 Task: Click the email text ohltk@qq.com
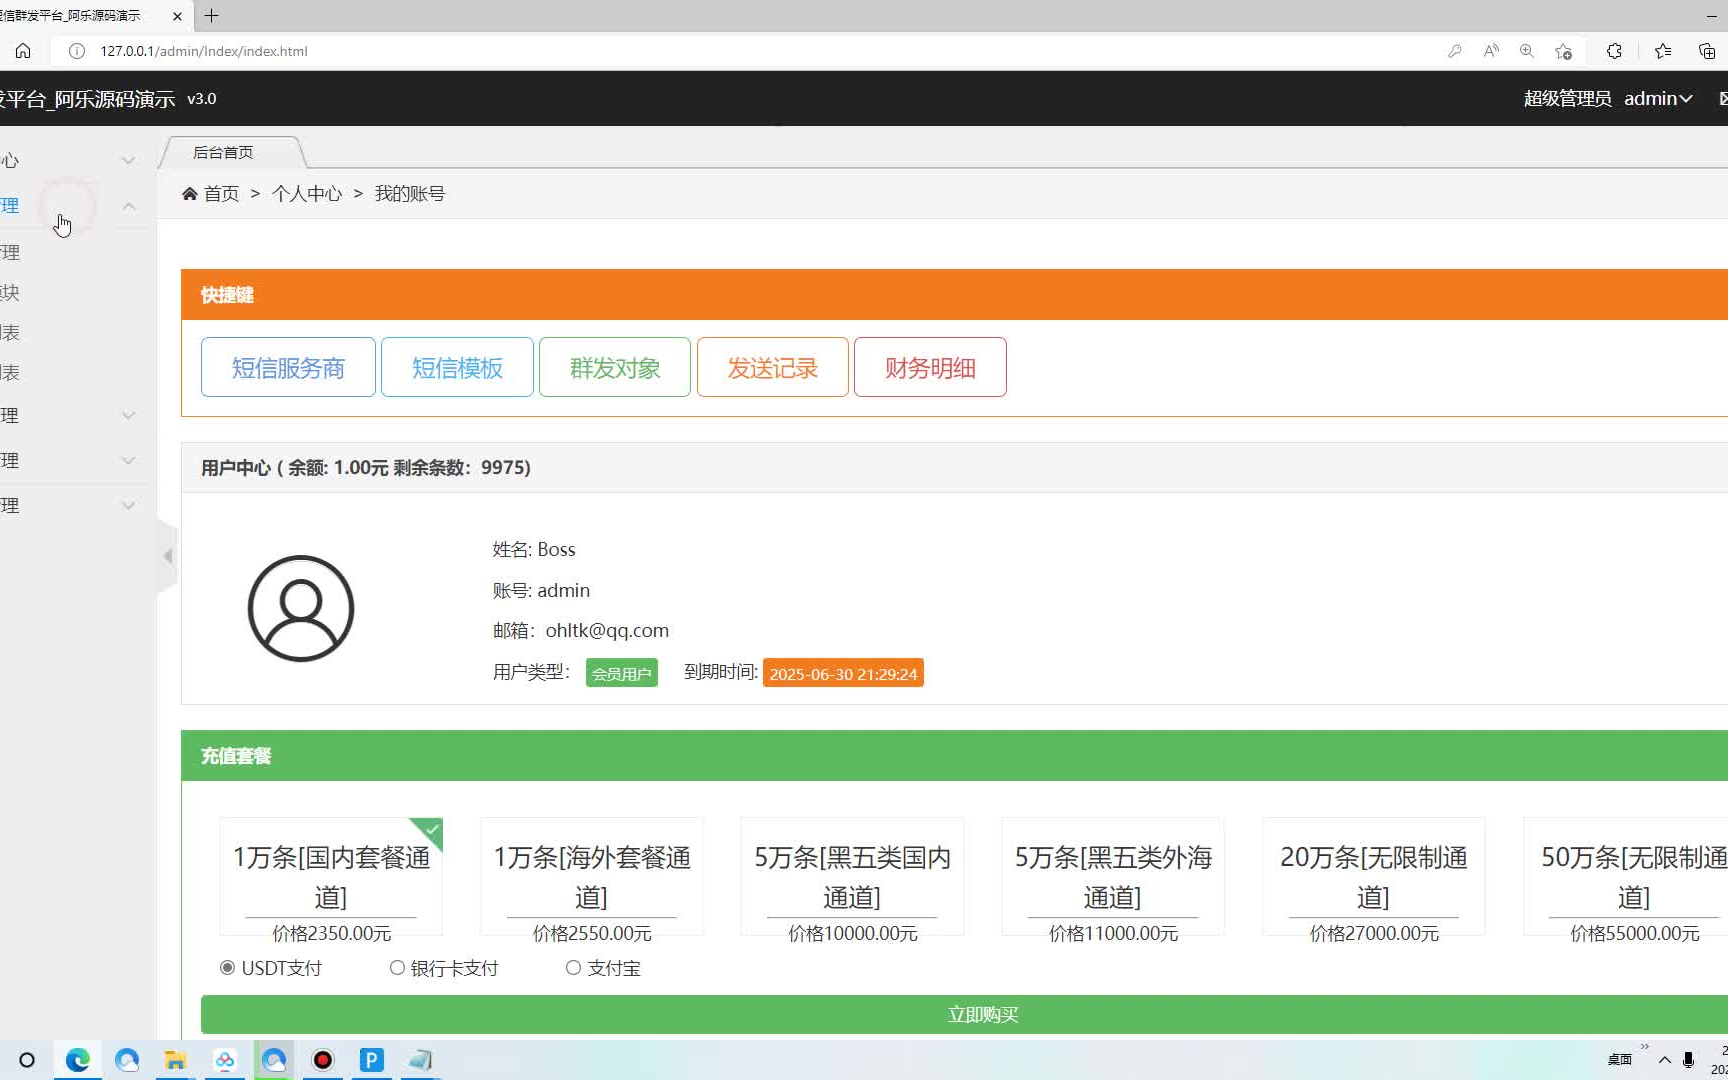click(x=607, y=631)
